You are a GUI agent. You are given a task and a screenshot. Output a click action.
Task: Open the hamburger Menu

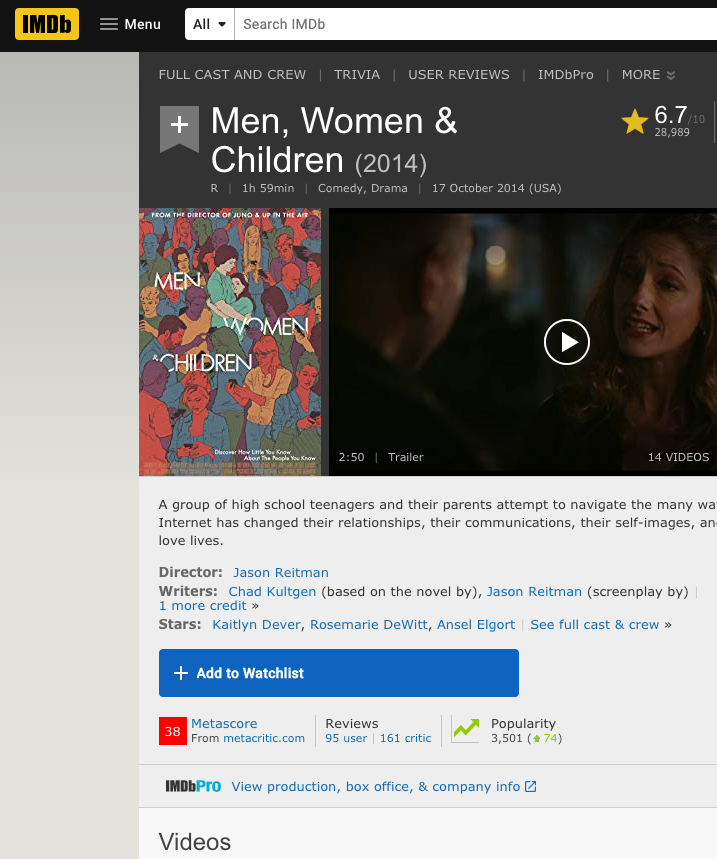point(130,24)
